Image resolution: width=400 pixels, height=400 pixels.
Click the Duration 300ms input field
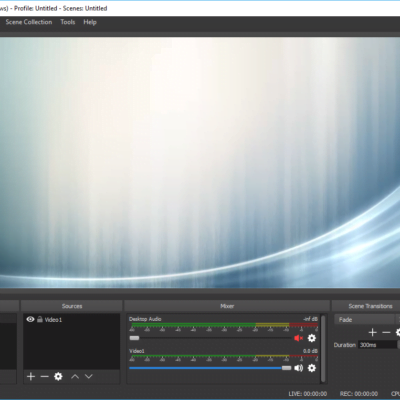pyautogui.click(x=379, y=345)
